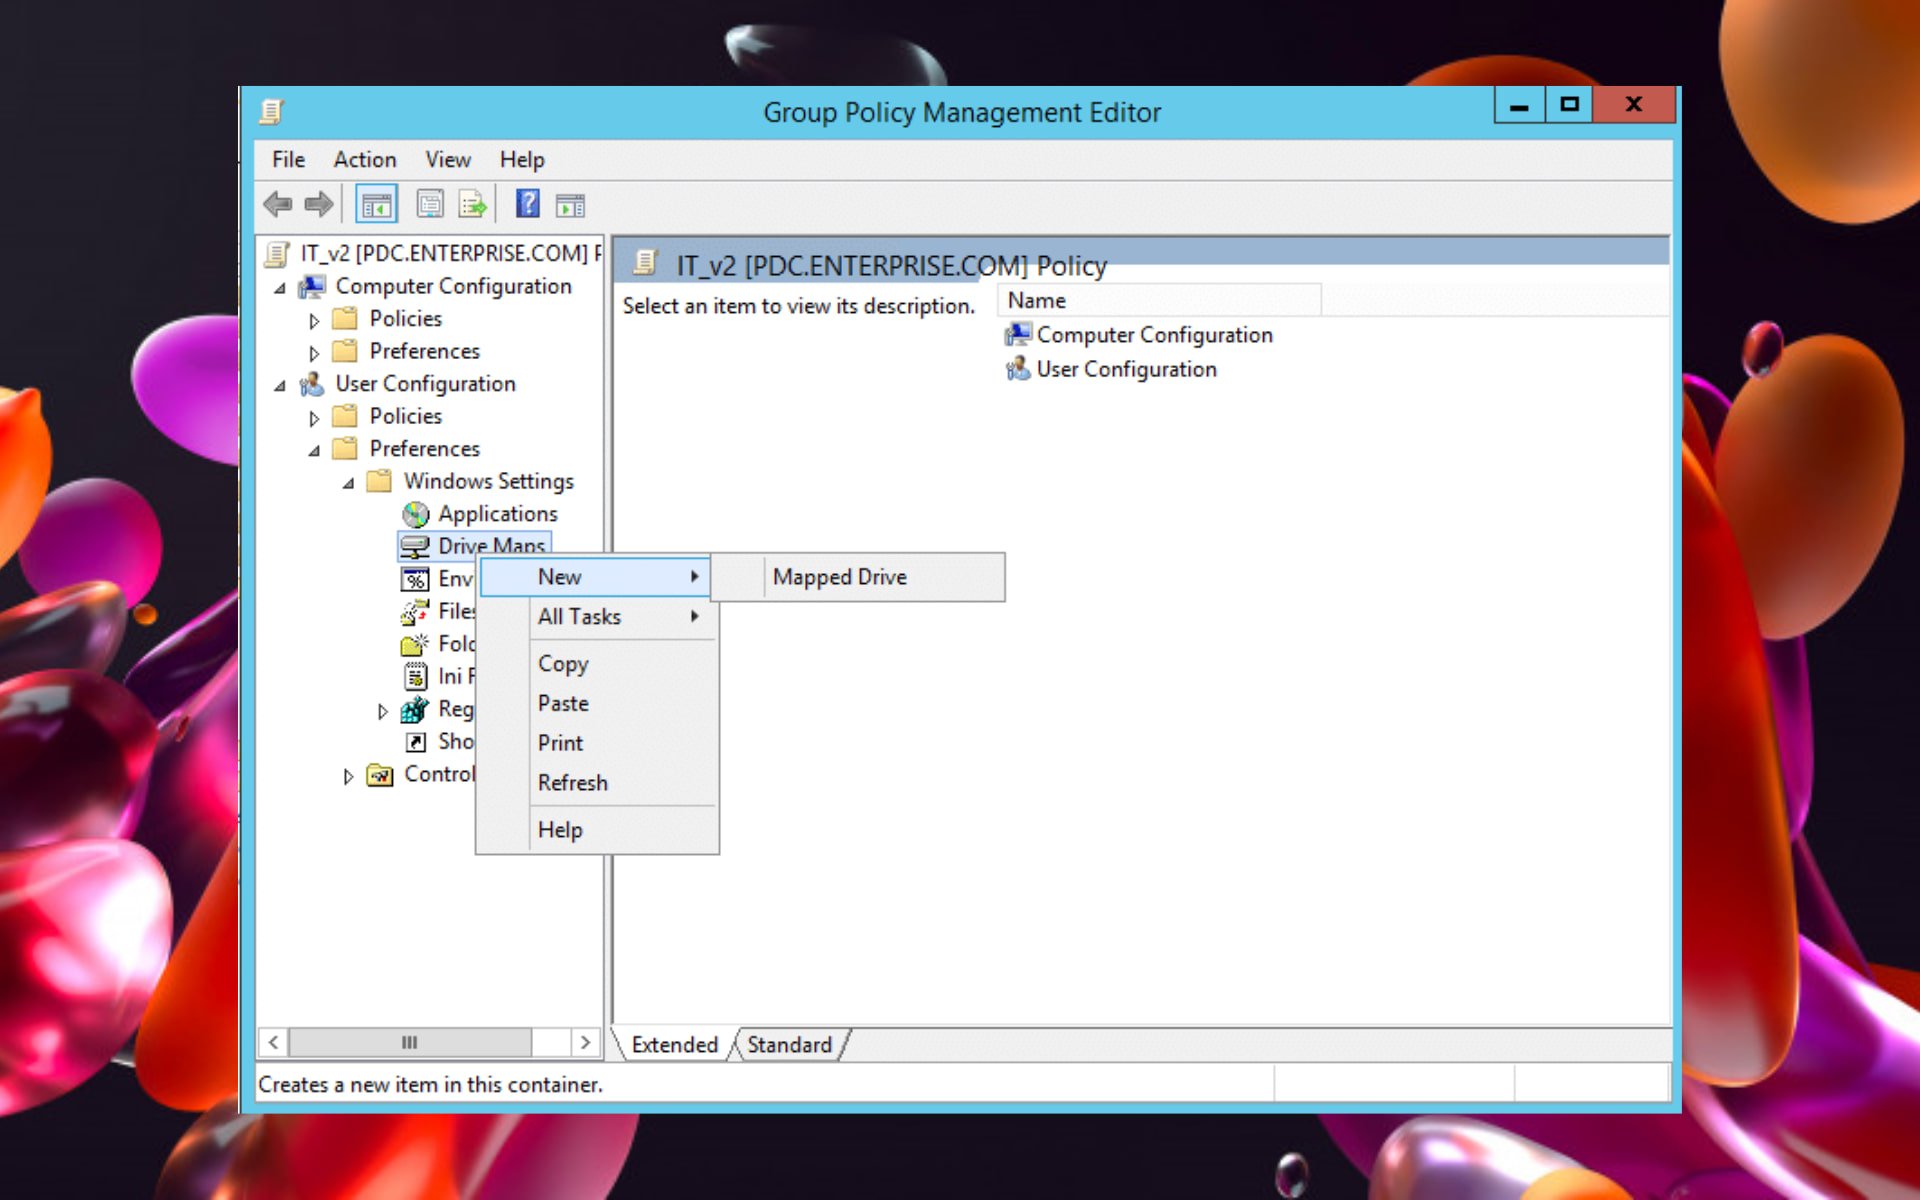Click the Forward arrow toolbar icon
Screen dimensions: 1920x1200
[319, 205]
